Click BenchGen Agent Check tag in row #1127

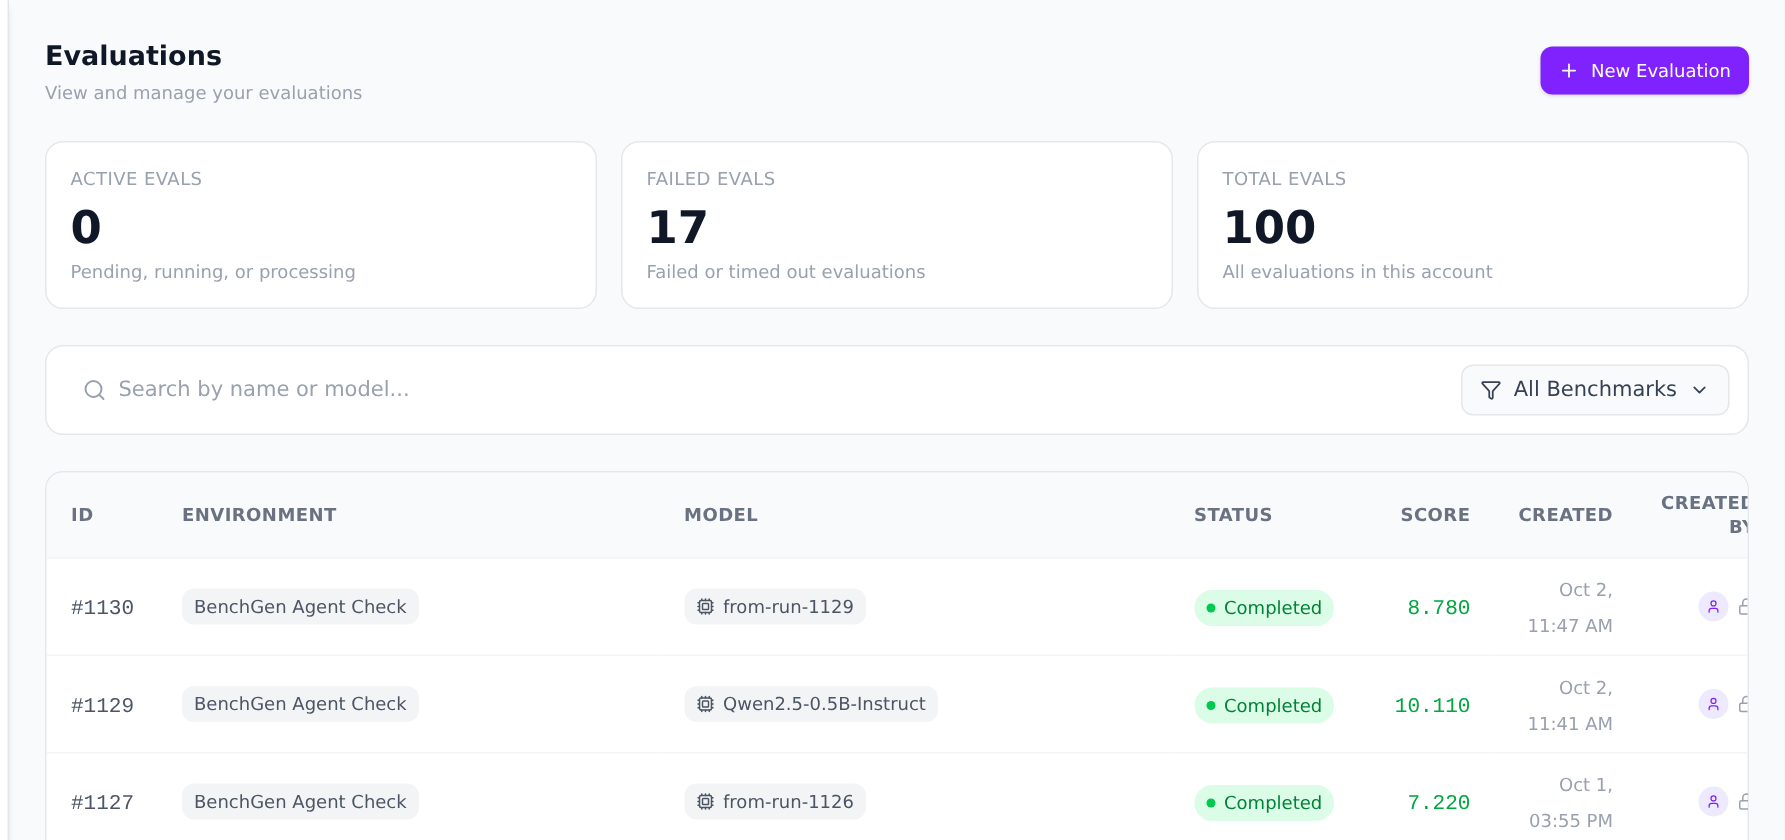coord(300,802)
